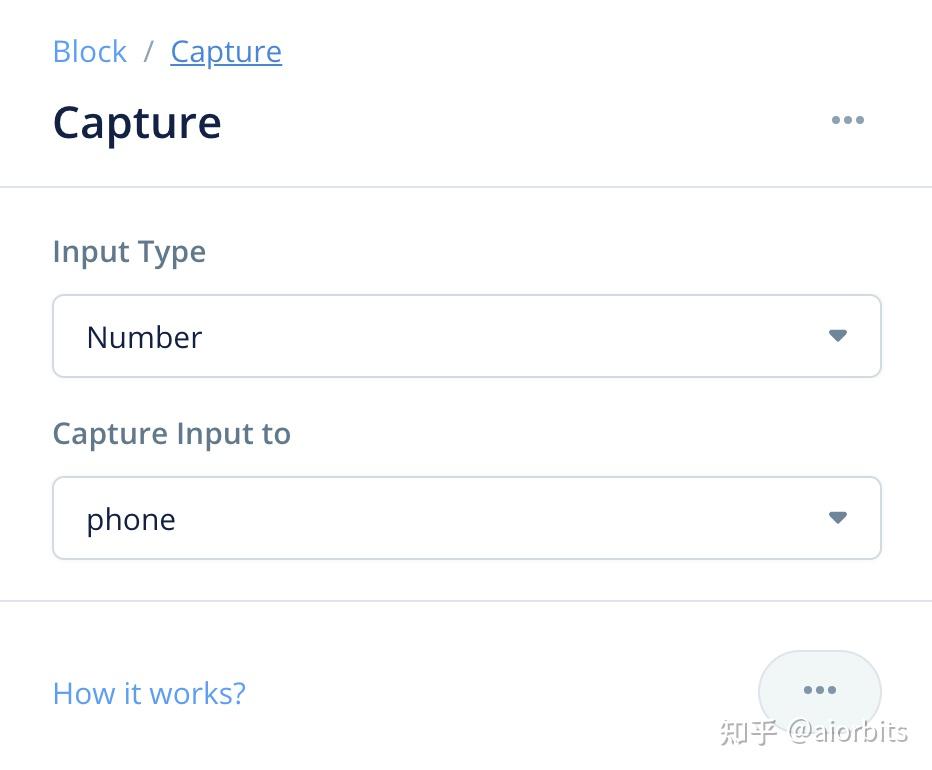
Task: Click the divider line above How it works
Action: pyautogui.click(x=466, y=601)
